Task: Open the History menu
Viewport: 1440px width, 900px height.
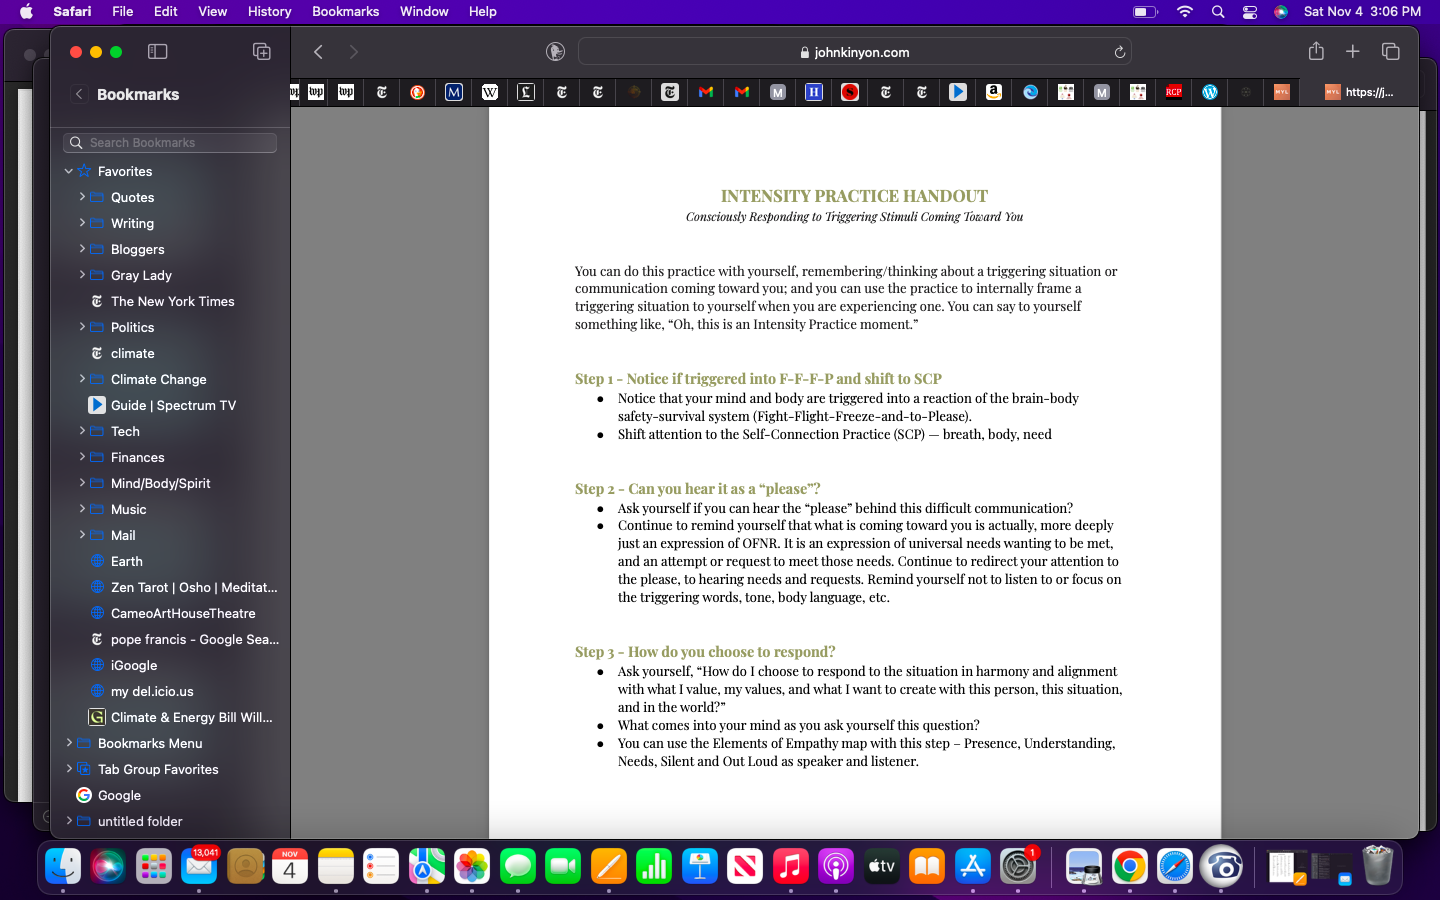Action: click(269, 12)
